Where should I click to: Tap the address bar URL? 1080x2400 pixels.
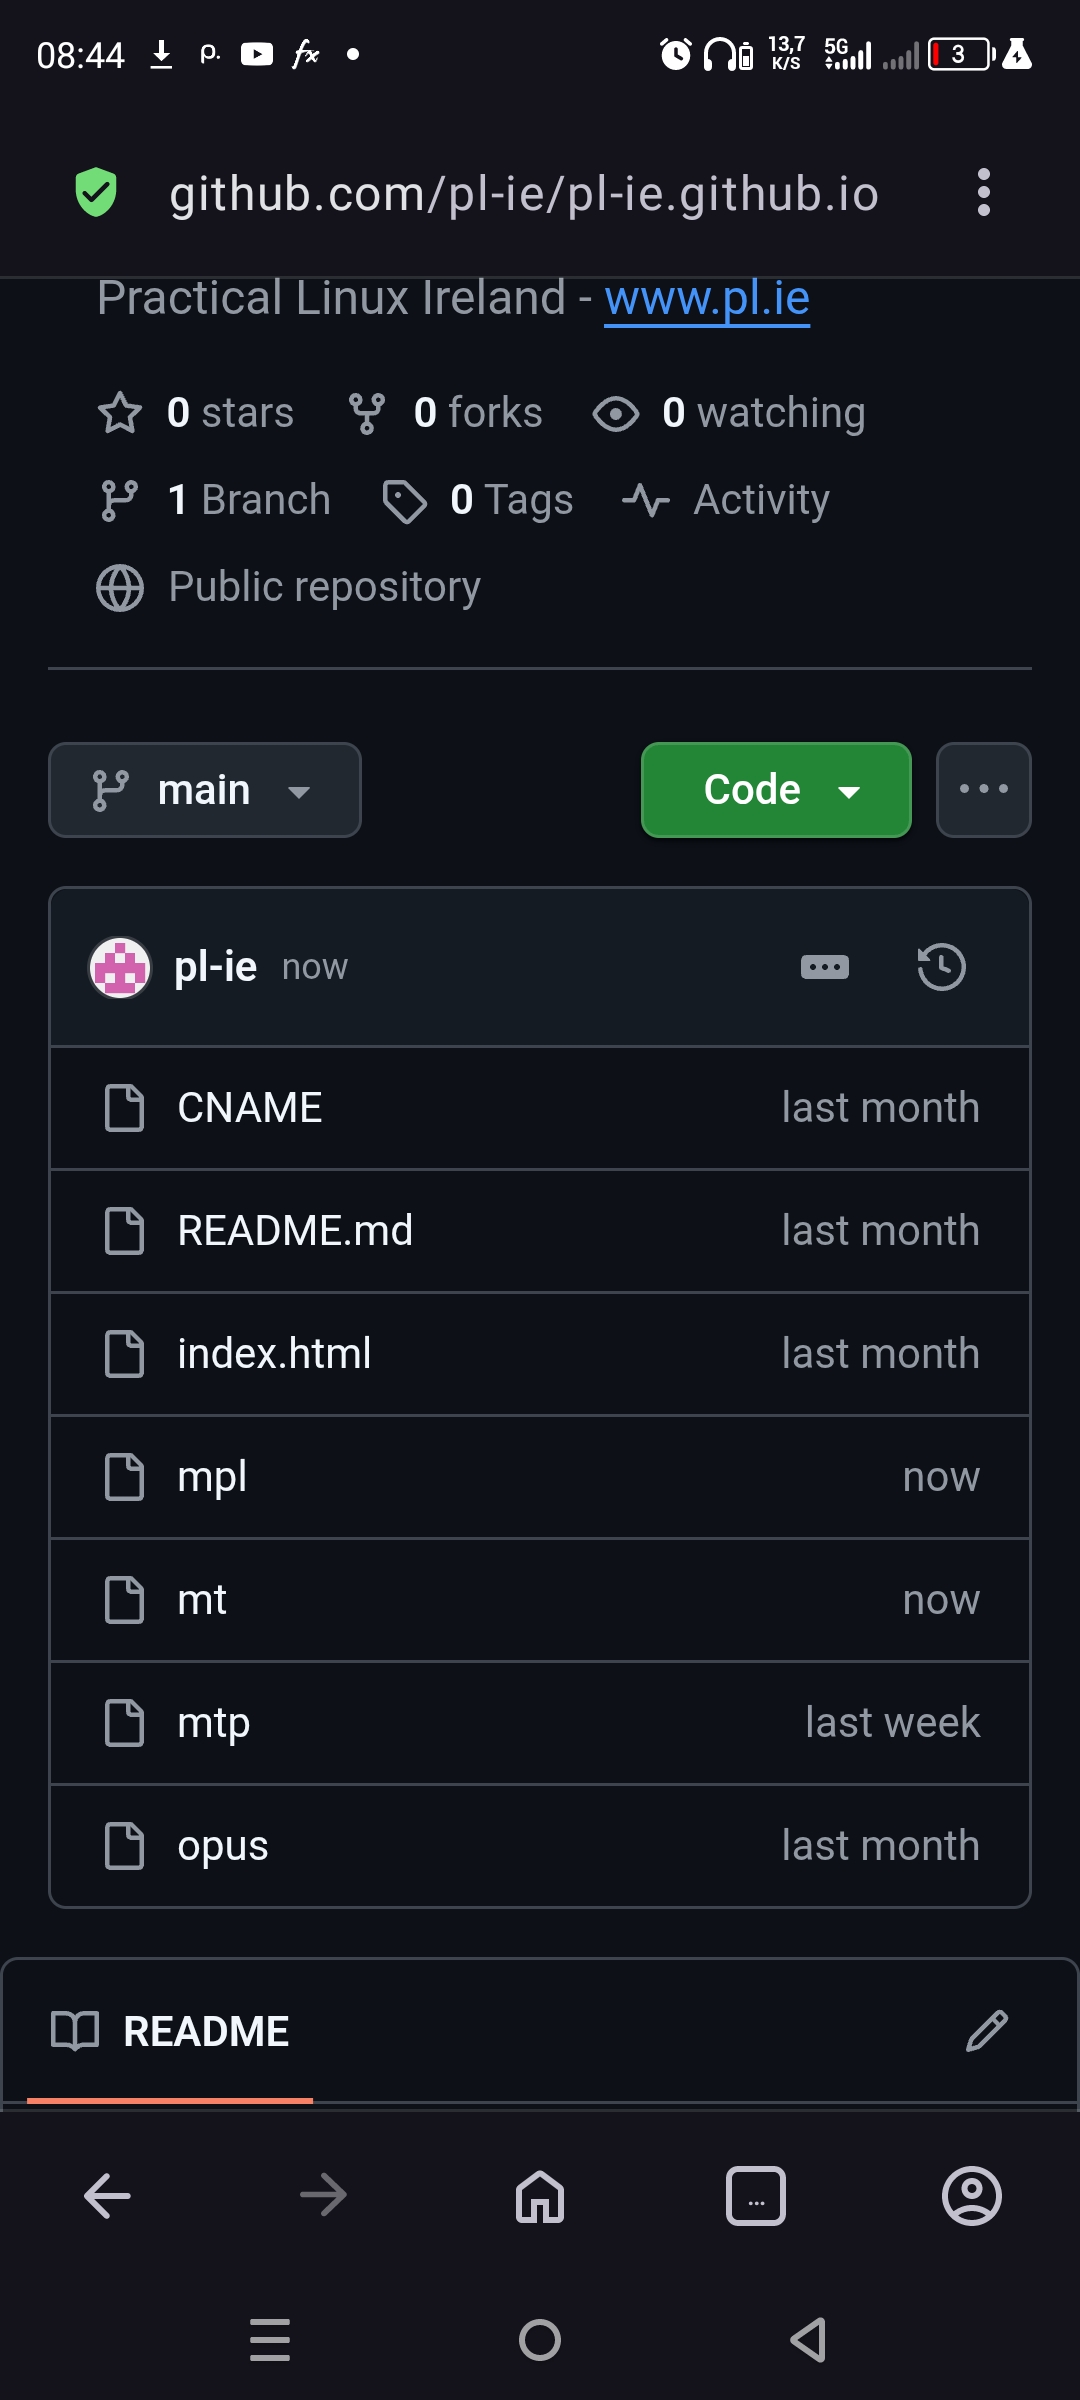coord(524,193)
